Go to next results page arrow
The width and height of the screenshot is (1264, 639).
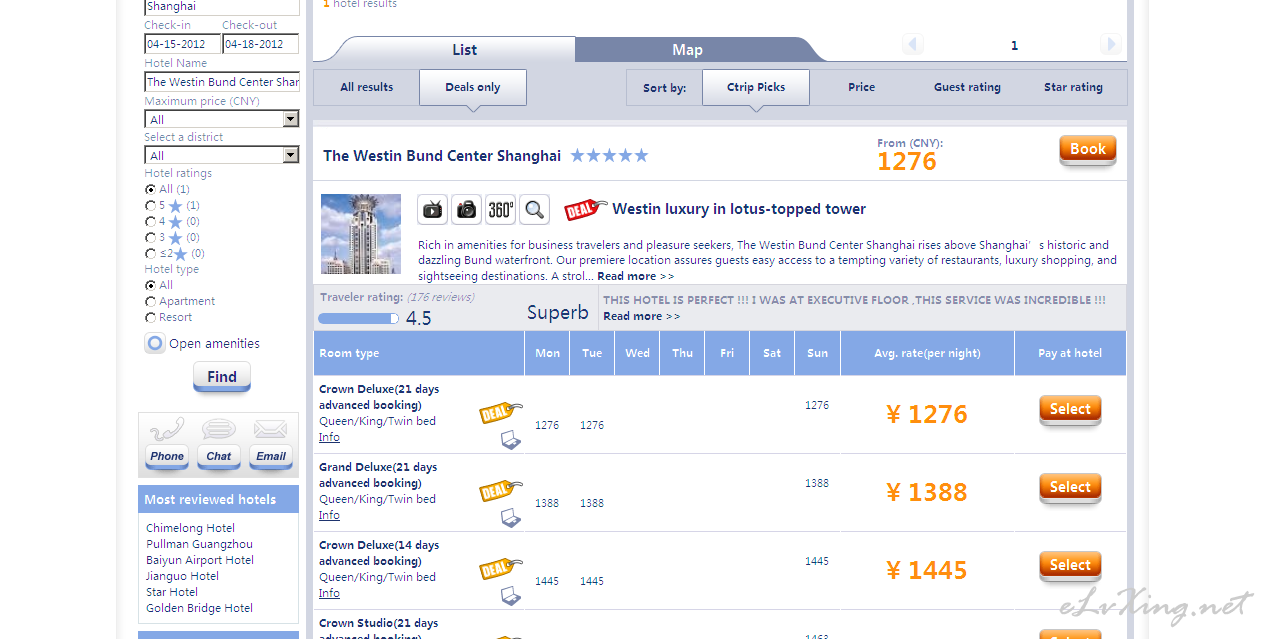click(x=1110, y=44)
